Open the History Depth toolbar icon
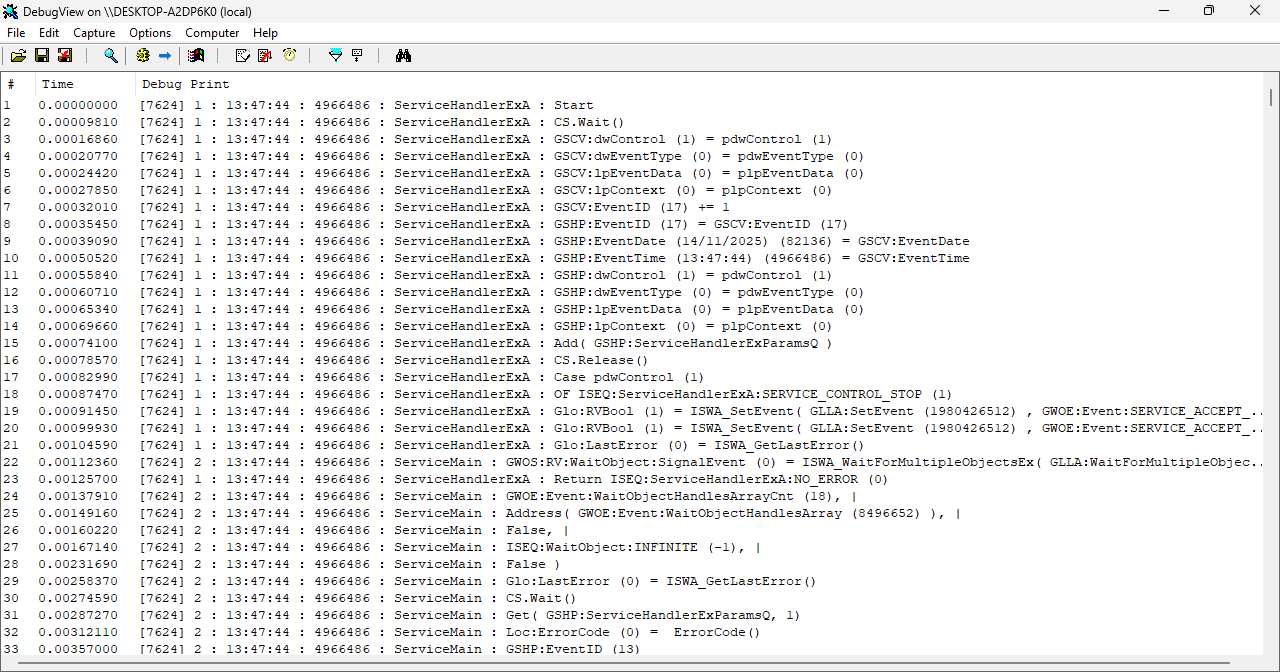 click(x=357, y=56)
